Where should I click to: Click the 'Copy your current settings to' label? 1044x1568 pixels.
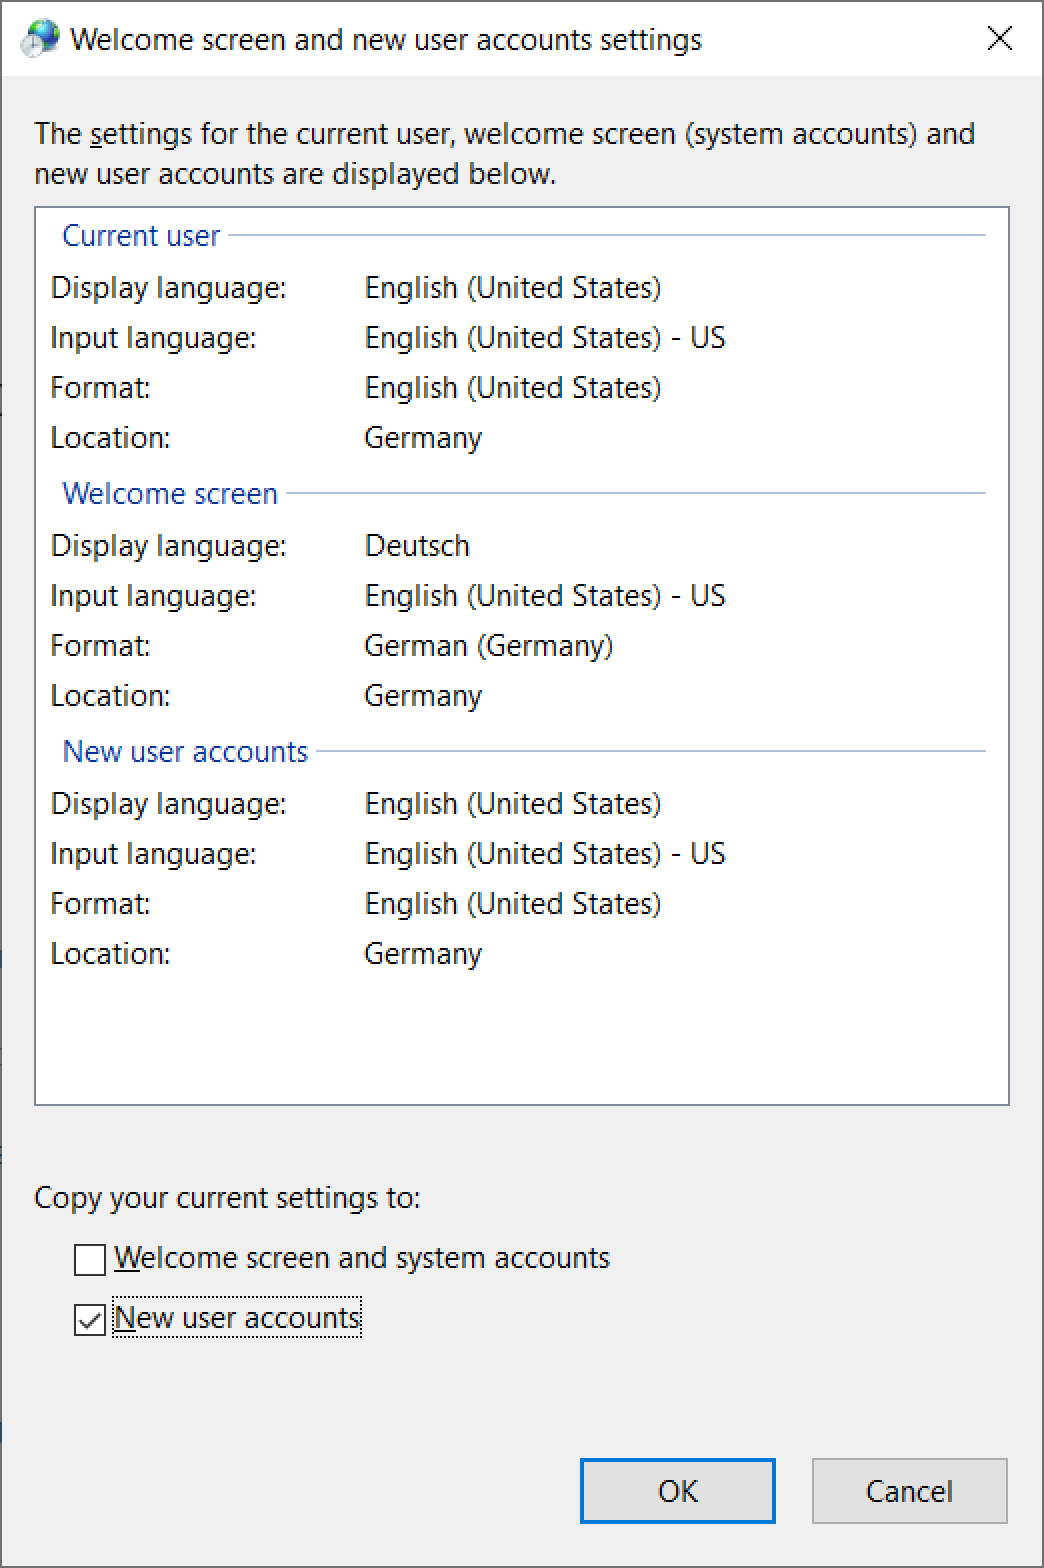pos(227,1198)
